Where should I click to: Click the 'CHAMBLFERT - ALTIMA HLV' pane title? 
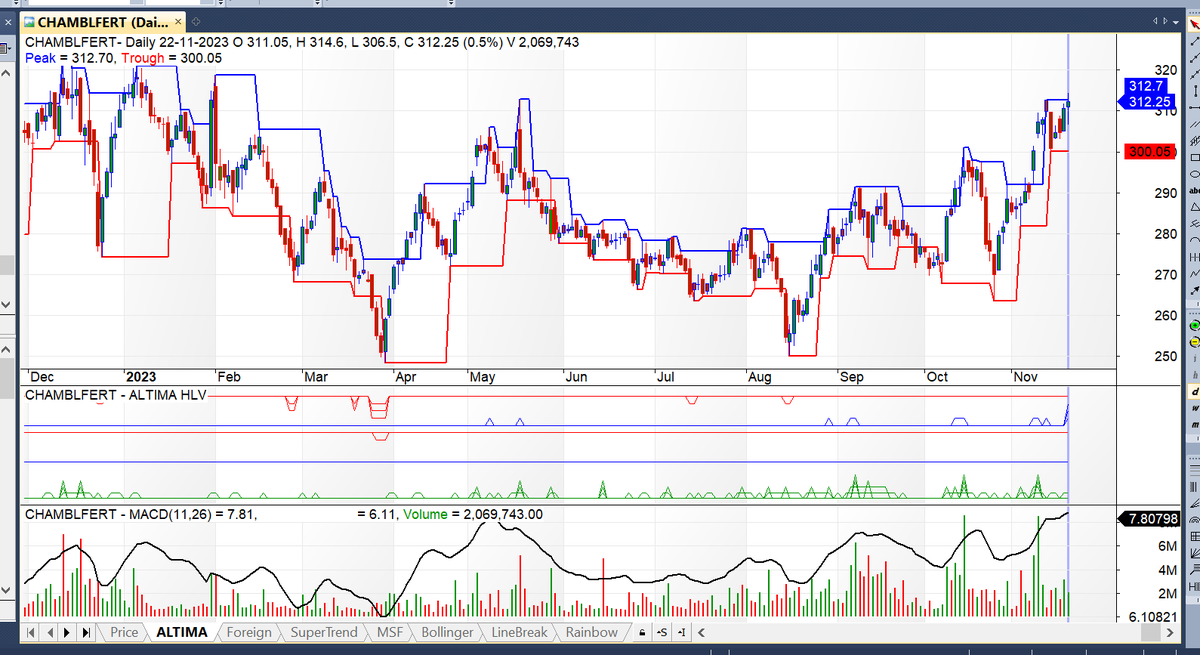click(x=115, y=395)
